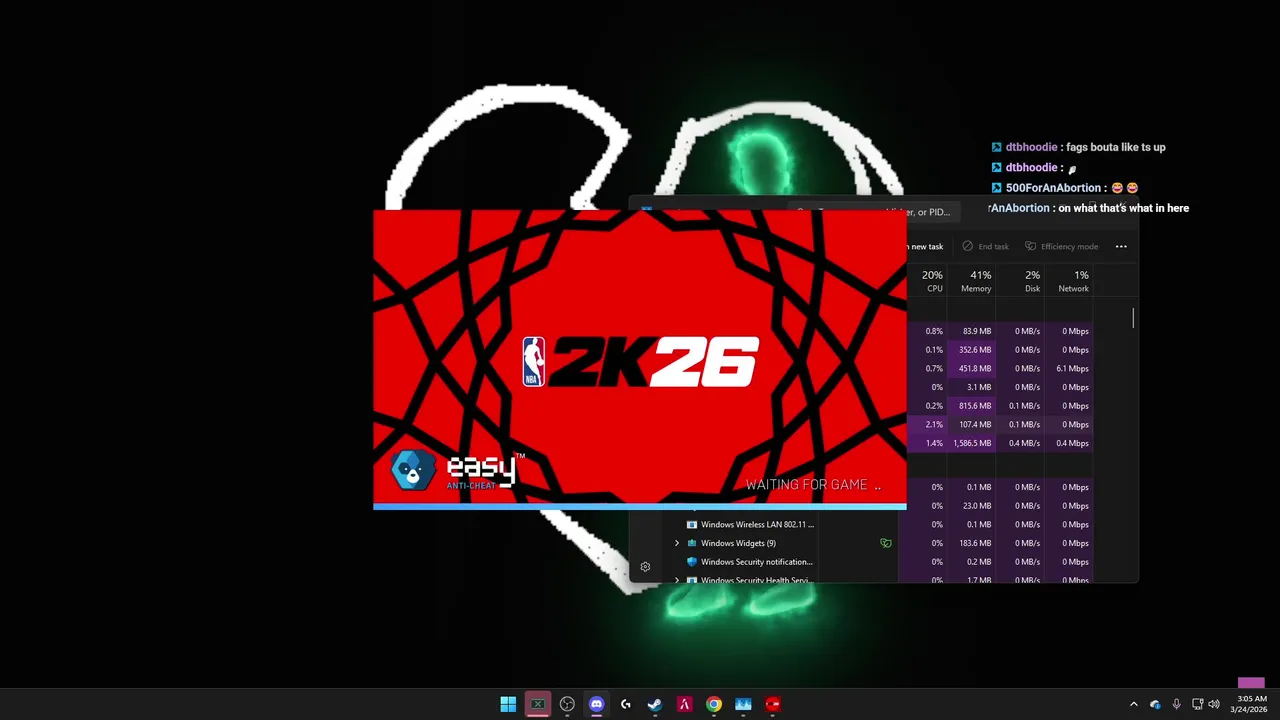
Task: Click Efficiency mode in Task Manager
Action: tap(1061, 246)
